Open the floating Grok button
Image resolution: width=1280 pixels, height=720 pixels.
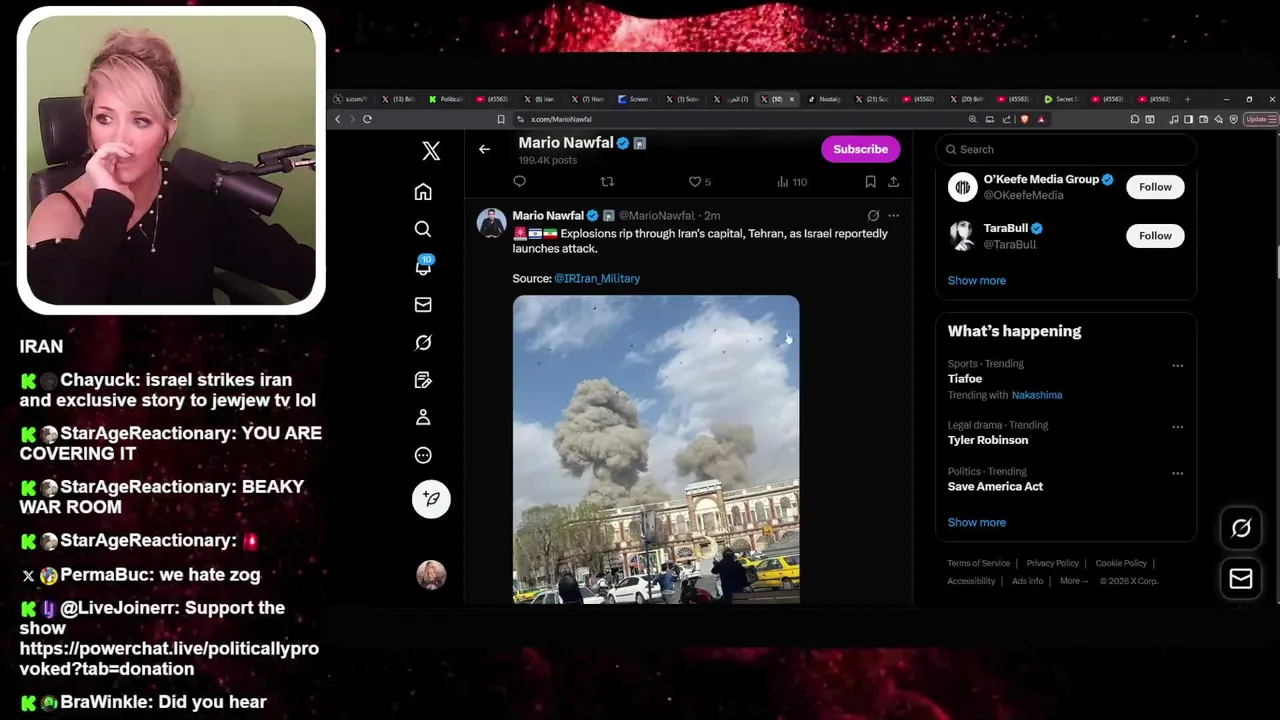tap(1241, 528)
